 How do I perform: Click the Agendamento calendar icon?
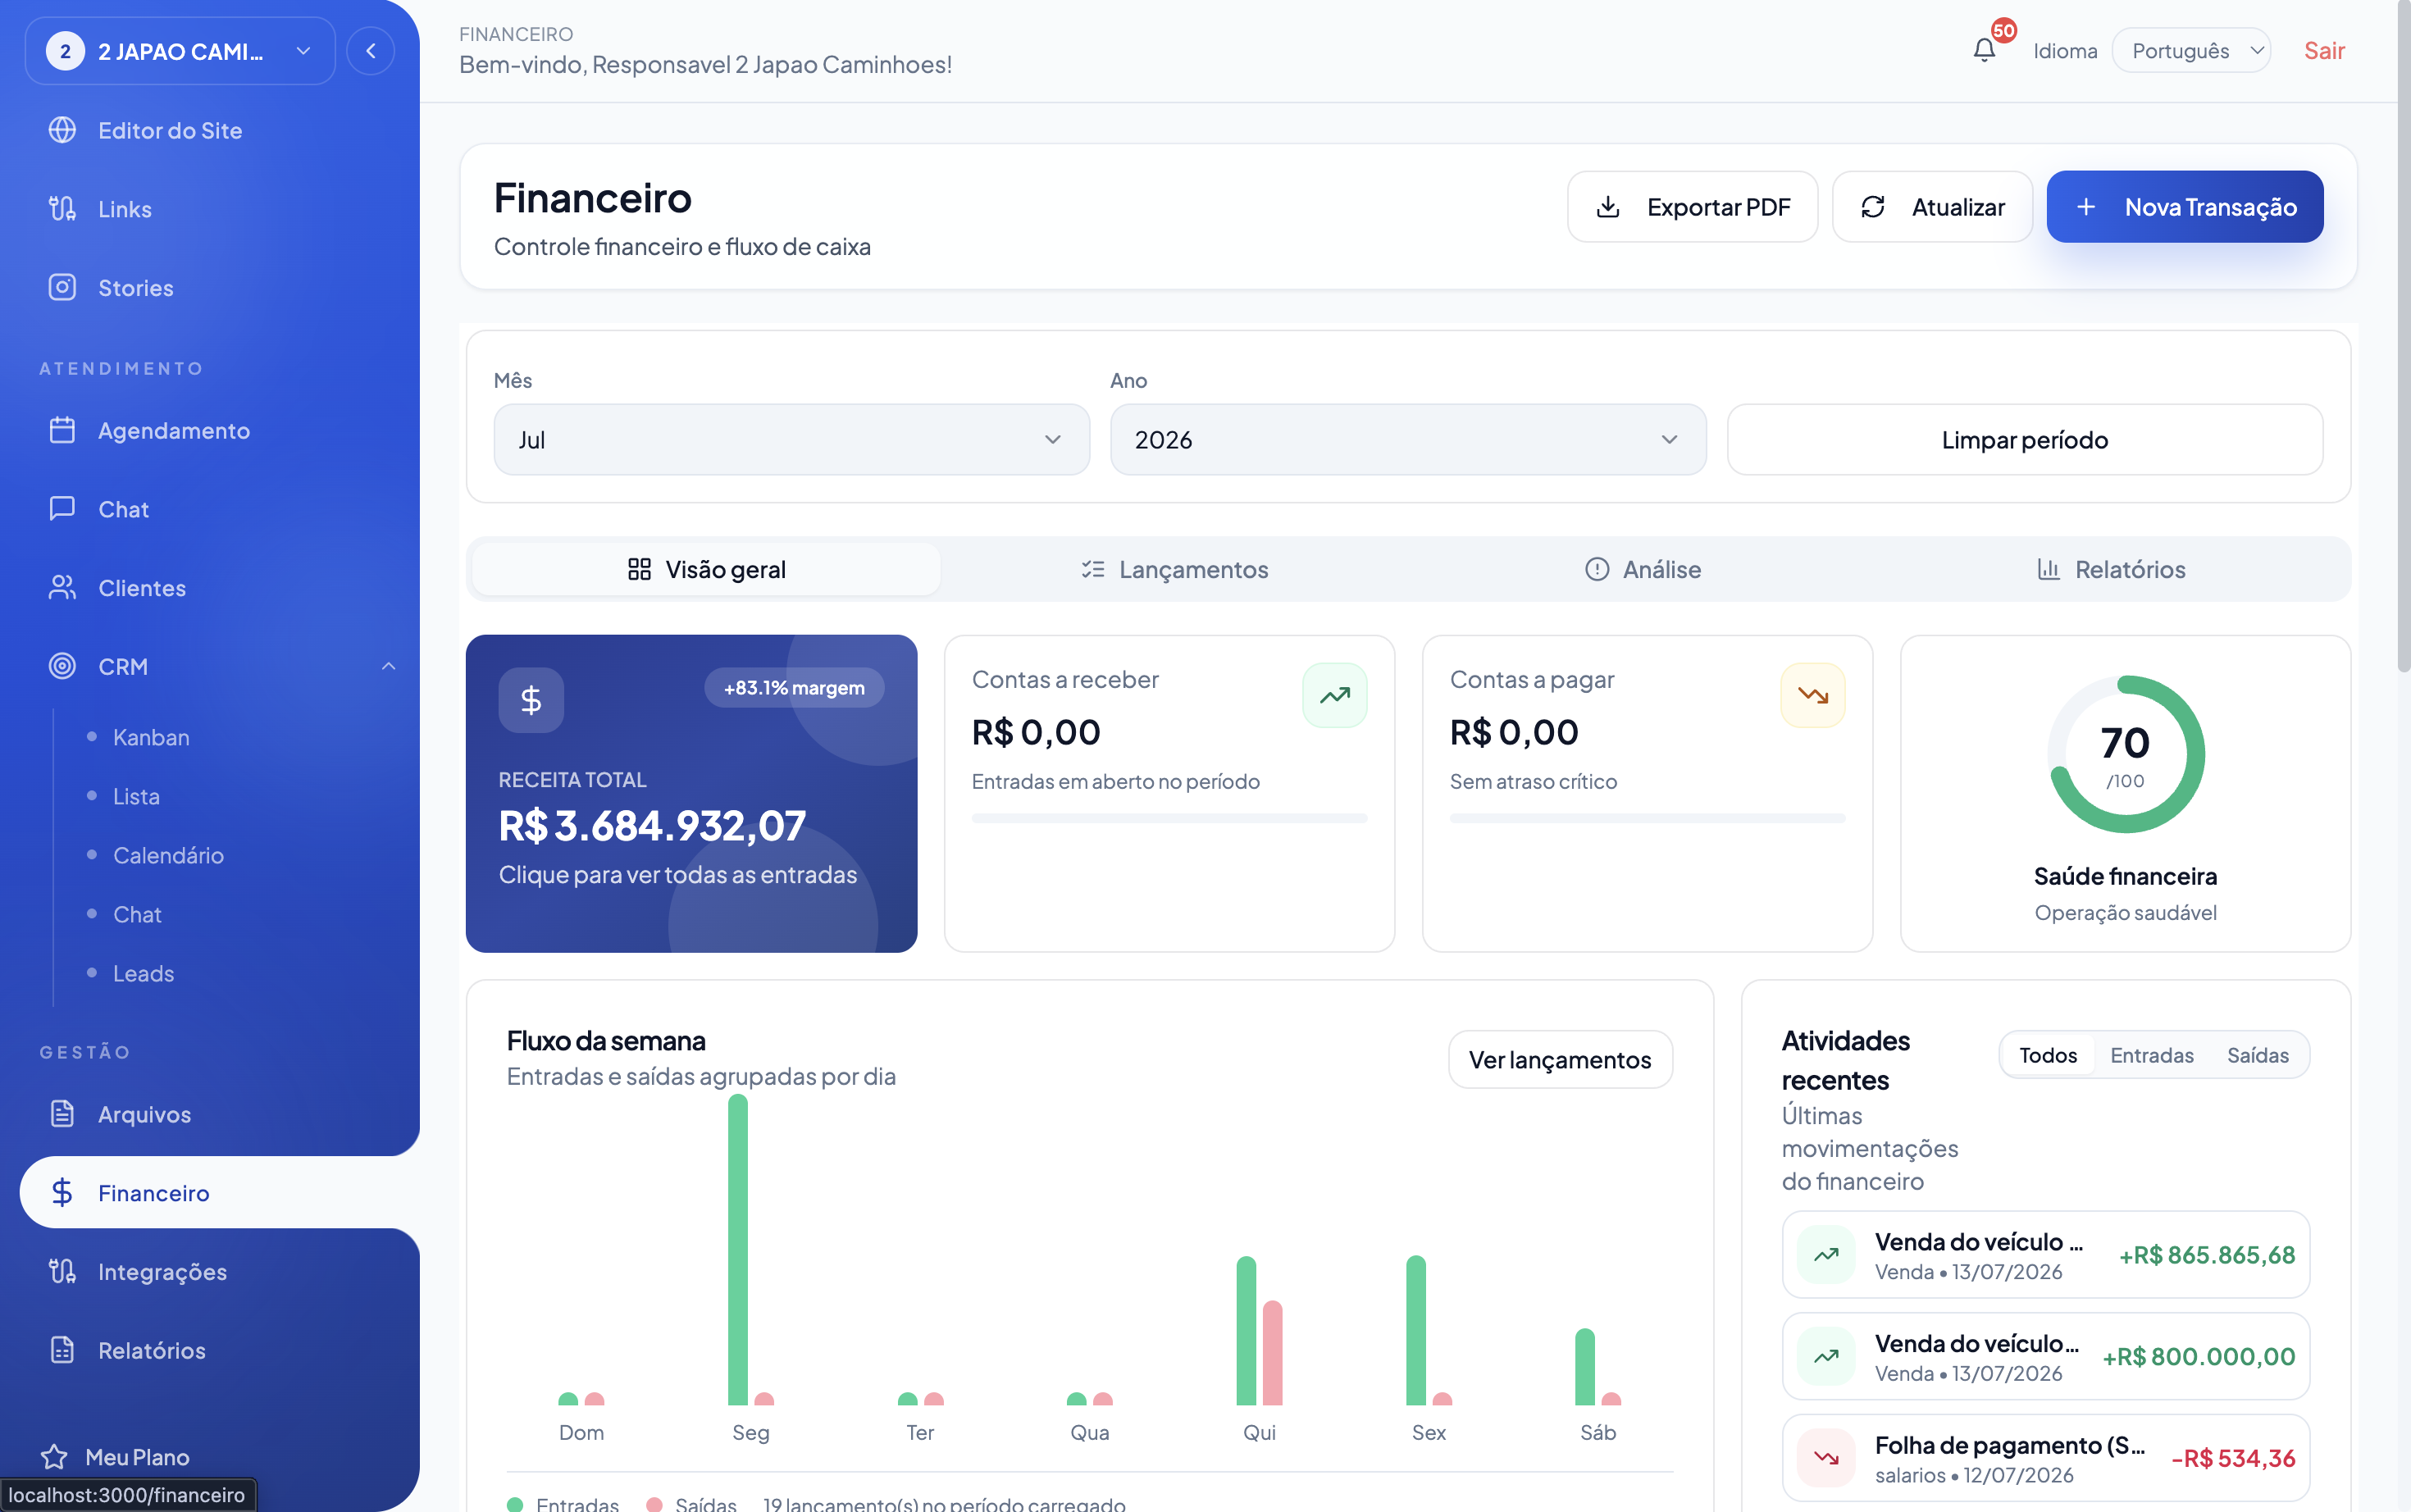coord(62,430)
